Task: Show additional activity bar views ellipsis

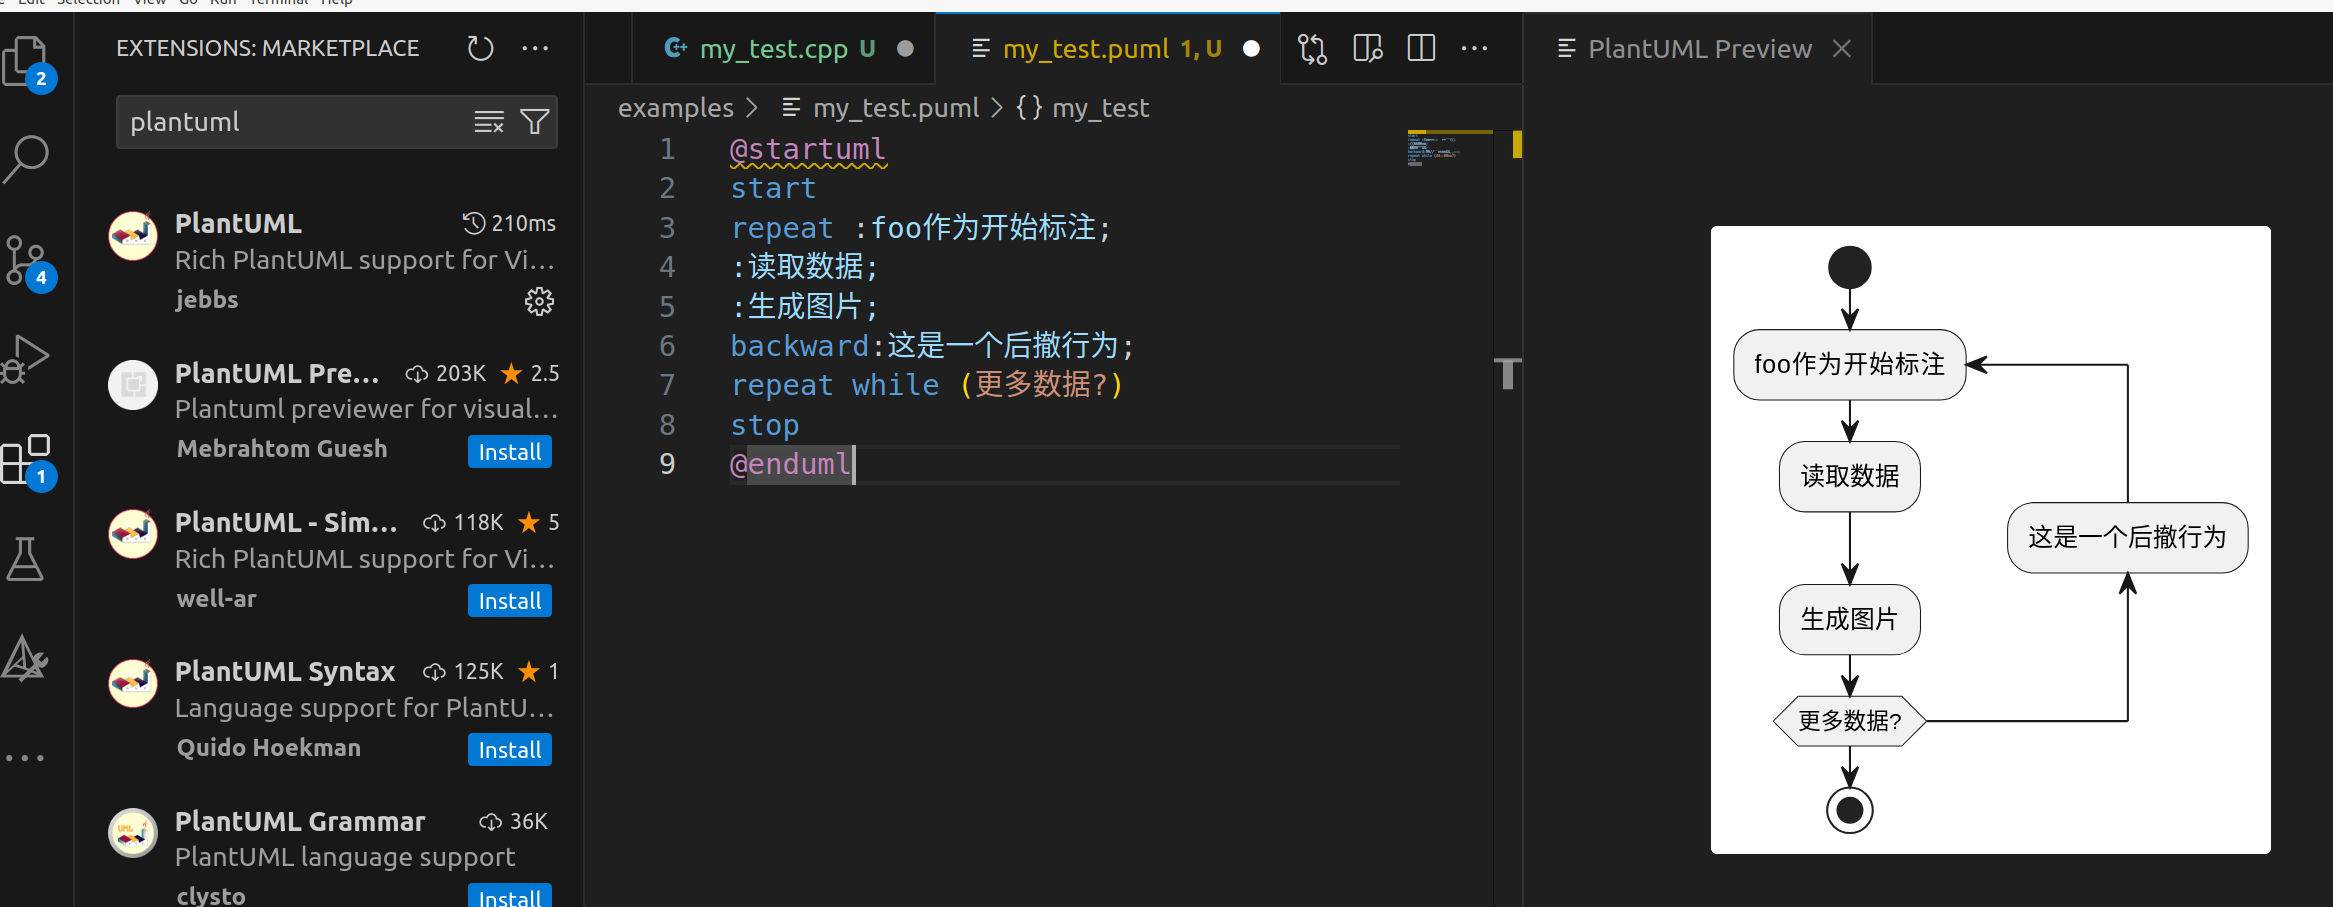Action: pyautogui.click(x=25, y=758)
